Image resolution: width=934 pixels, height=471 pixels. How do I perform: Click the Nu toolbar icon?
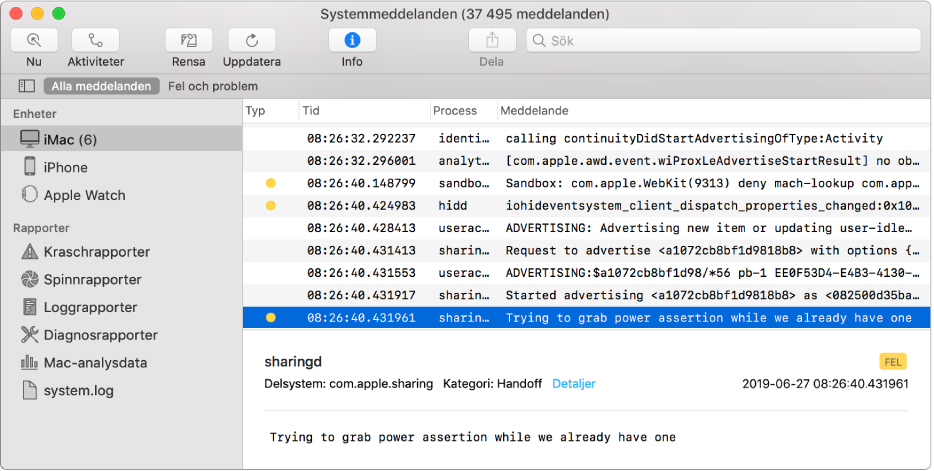[34, 40]
